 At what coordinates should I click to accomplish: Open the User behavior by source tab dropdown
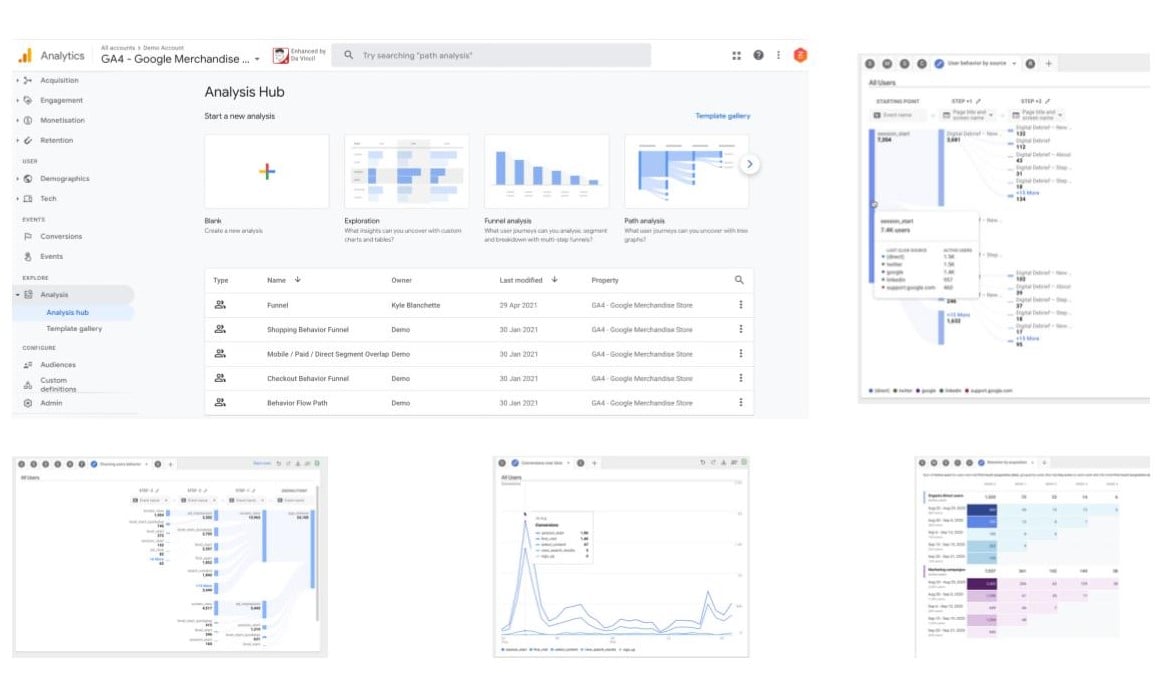point(1014,64)
